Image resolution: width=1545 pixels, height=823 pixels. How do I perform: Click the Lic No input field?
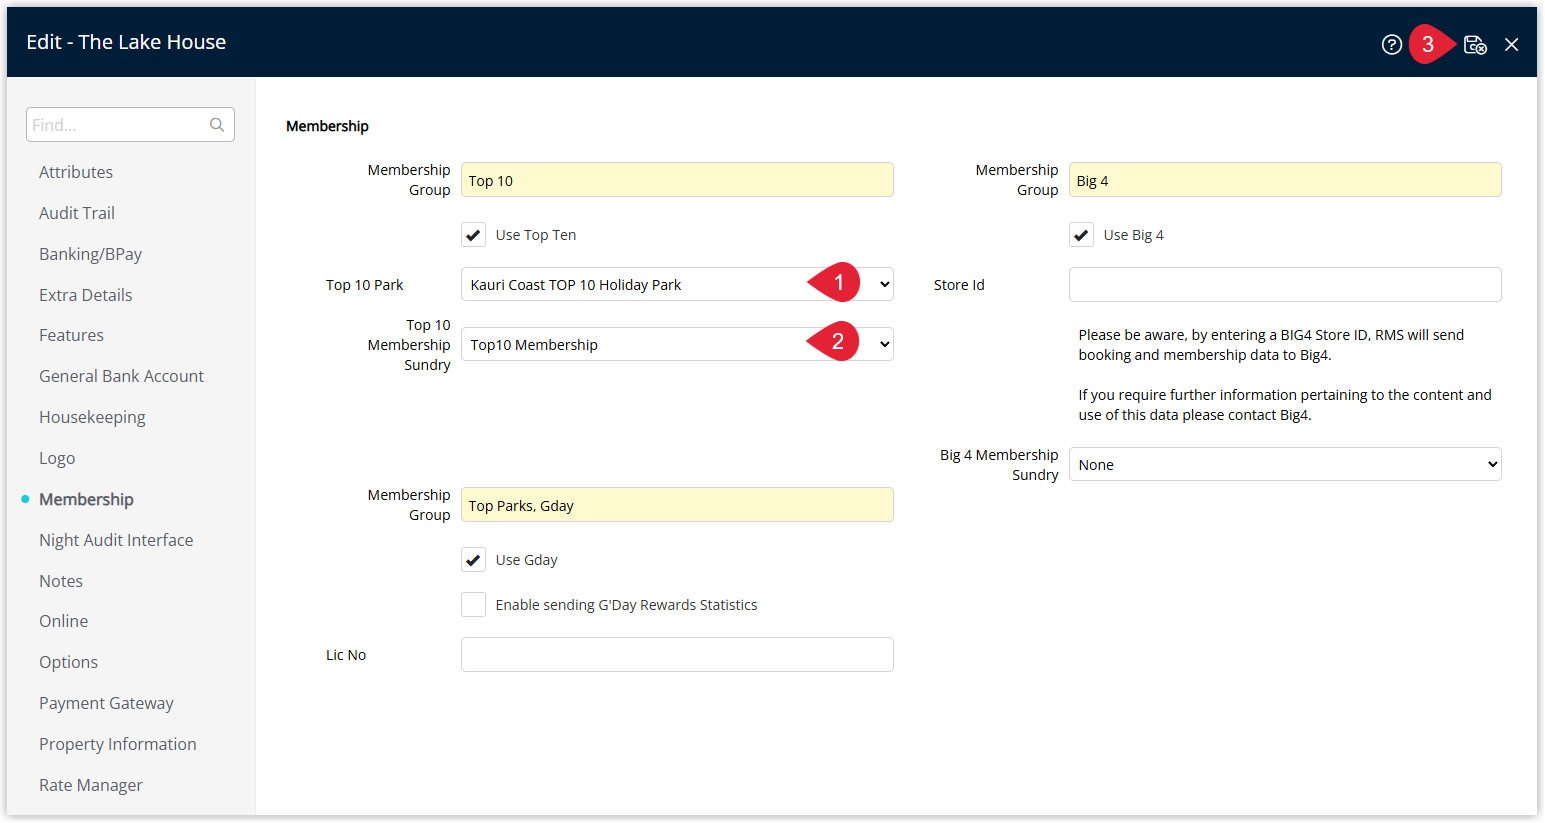[677, 654]
